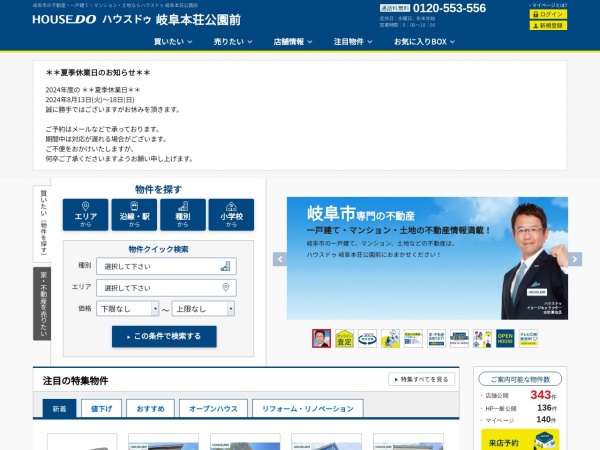Click the ログイン button
600x450 pixels.
coord(548,14)
